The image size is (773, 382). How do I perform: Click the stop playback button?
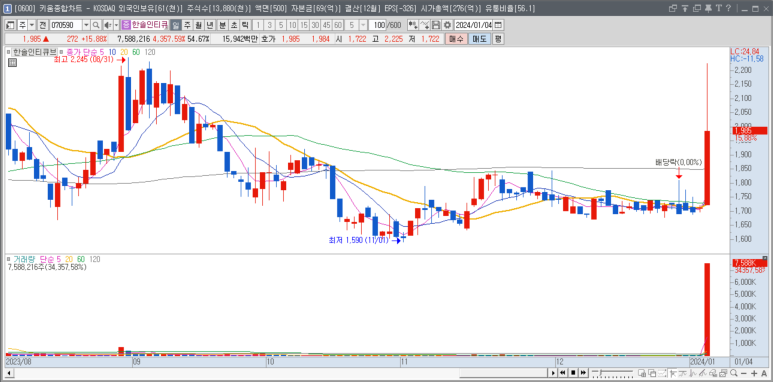tap(573, 373)
